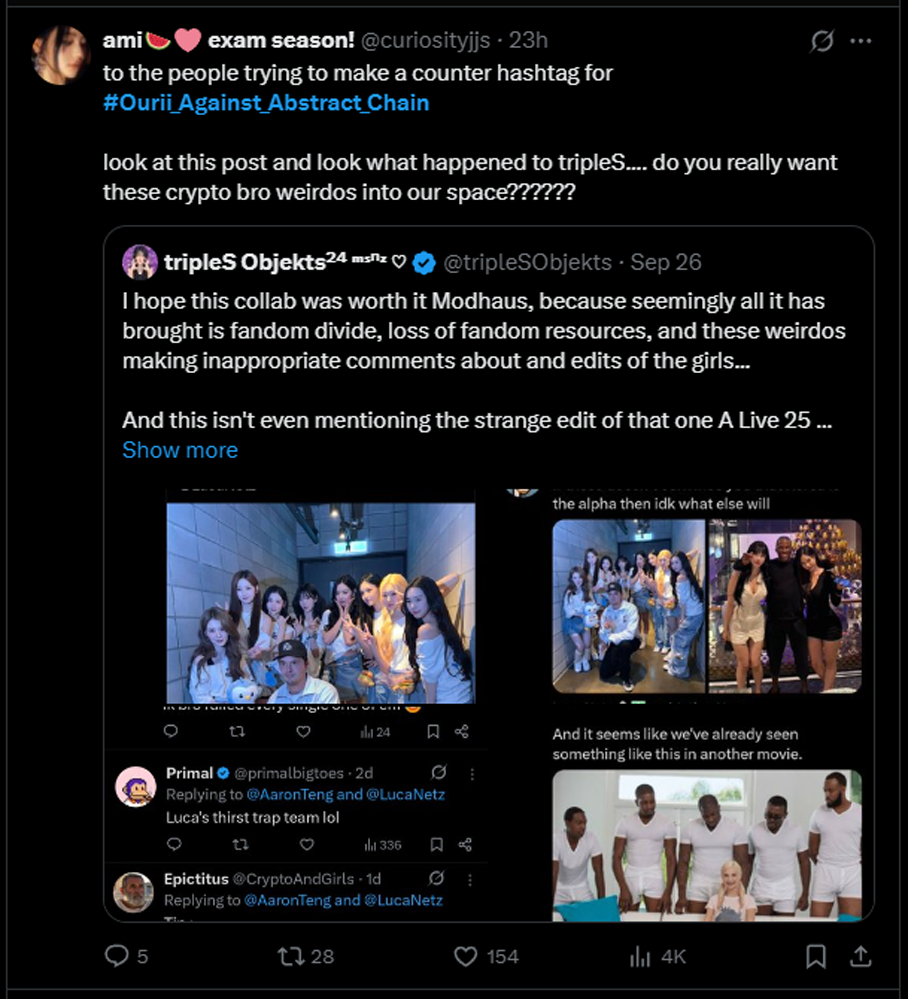Open the large group photo in quoted tweet
Viewport: 908px width, 999px height.
click(320, 602)
